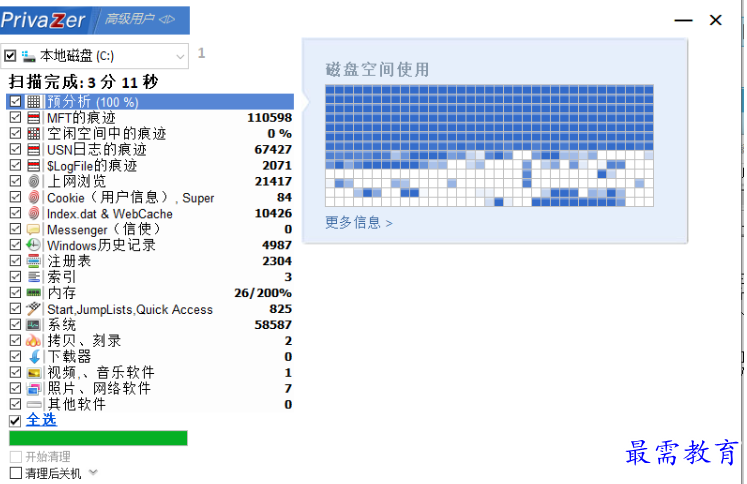Click the 其他软件 icon
The image size is (747, 484).
point(33,404)
